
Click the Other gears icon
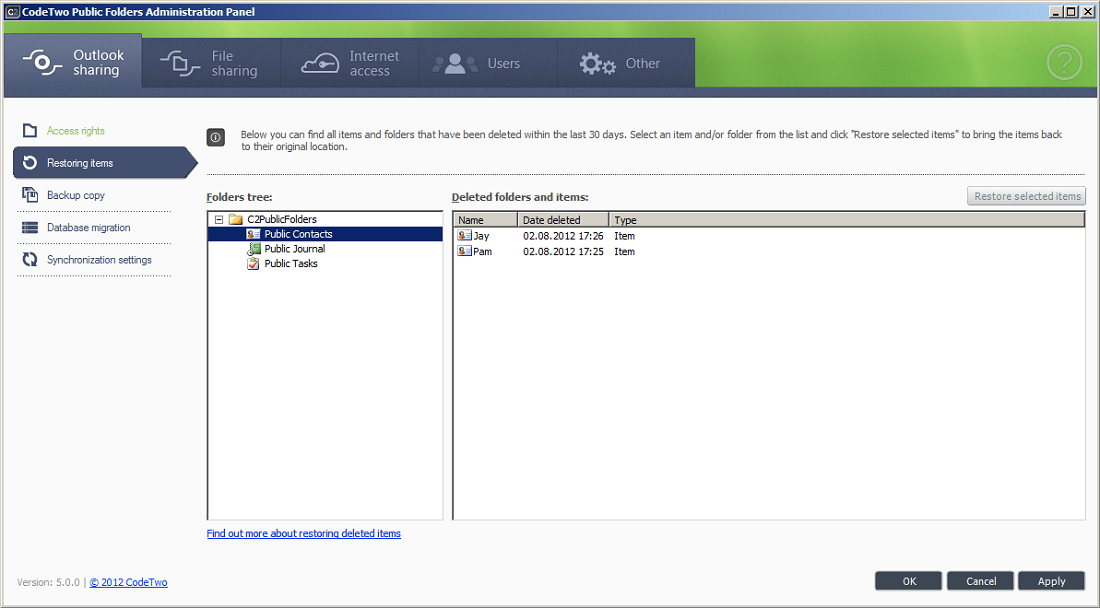[x=598, y=64]
